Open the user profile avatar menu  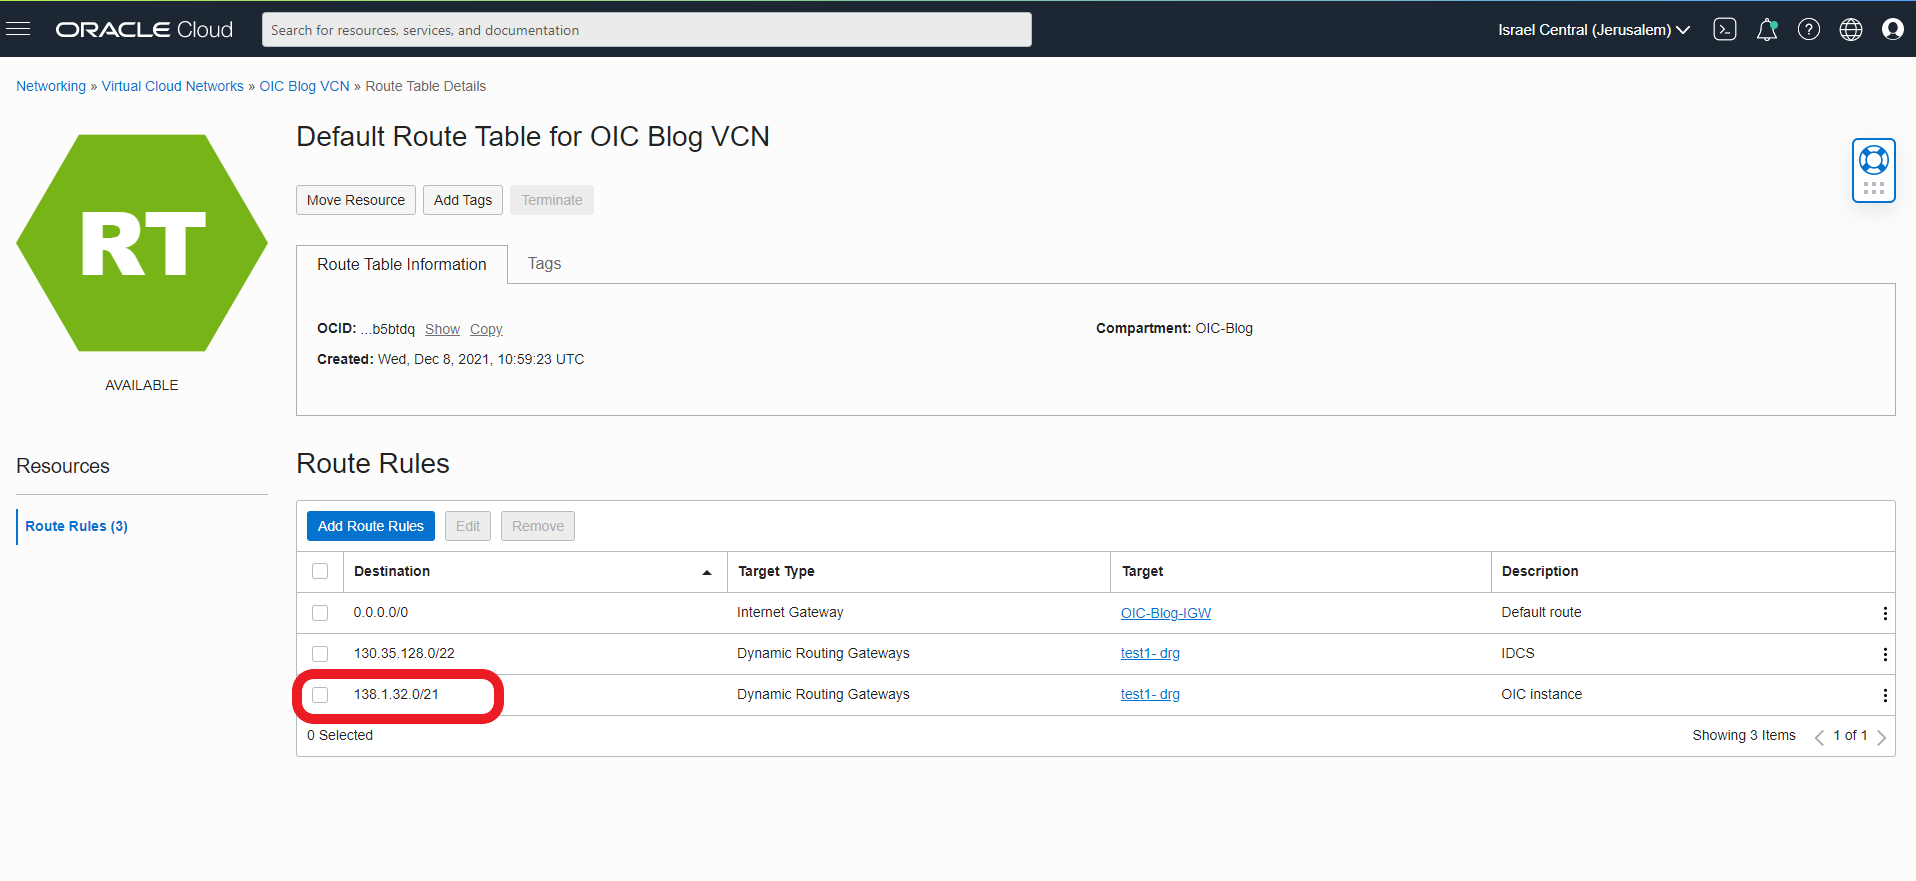coord(1893,30)
